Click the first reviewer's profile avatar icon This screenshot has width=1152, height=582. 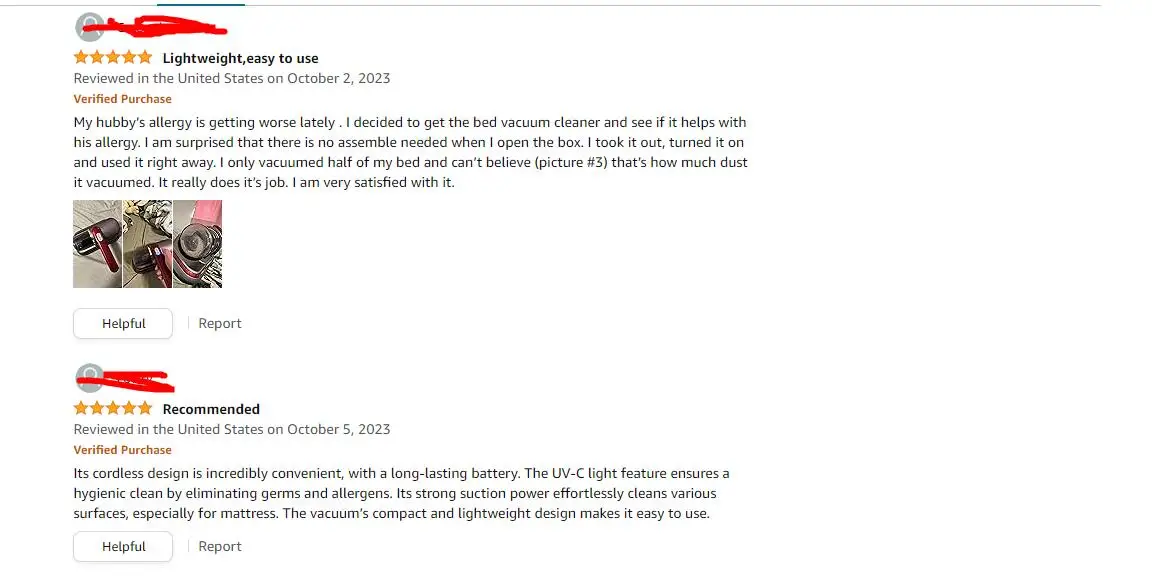pos(89,26)
